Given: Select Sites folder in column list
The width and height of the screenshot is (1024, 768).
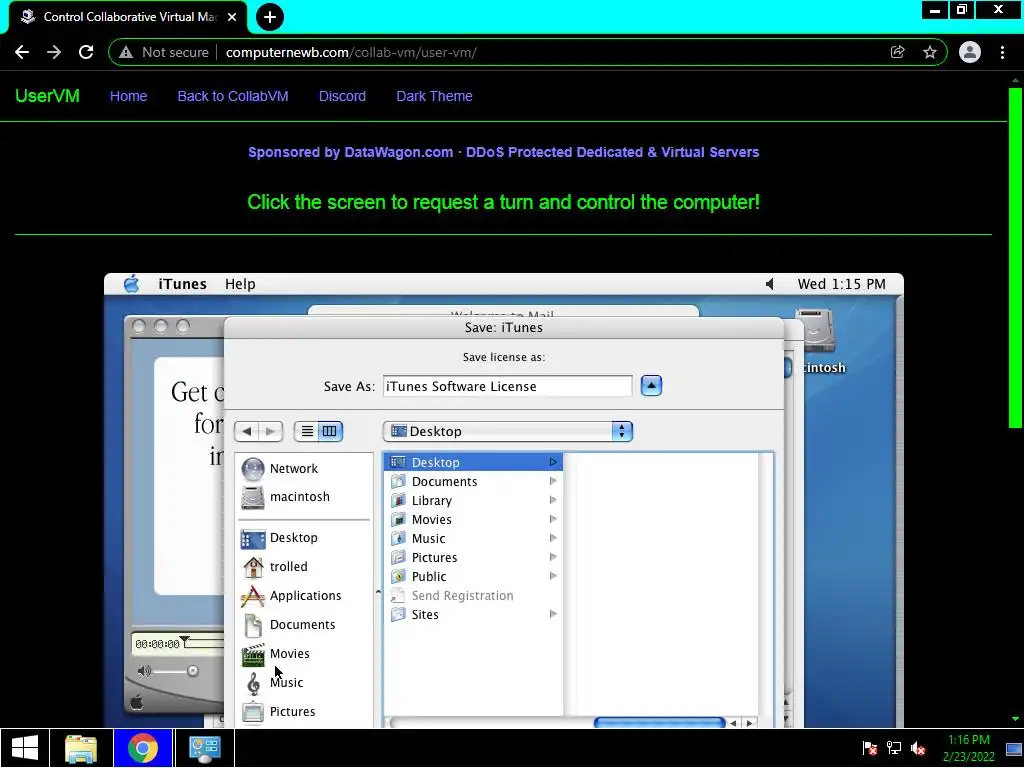Looking at the screenshot, I should click(x=473, y=615).
